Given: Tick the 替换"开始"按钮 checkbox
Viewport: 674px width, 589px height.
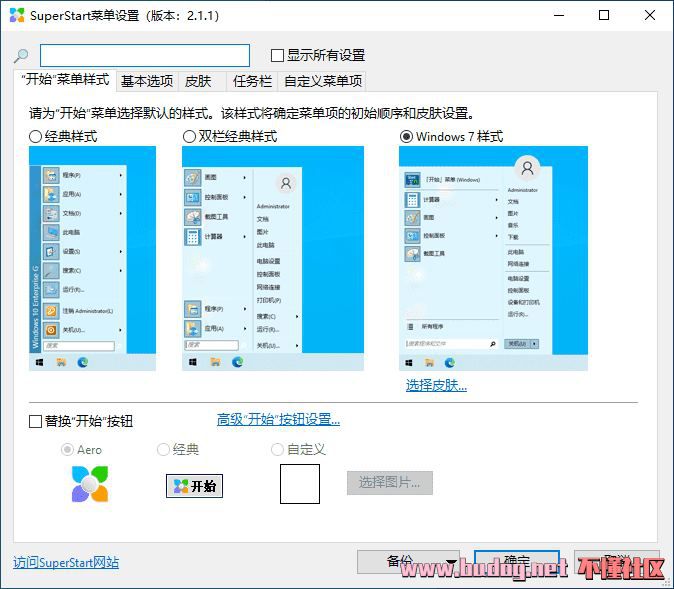Looking at the screenshot, I should pos(36,421).
